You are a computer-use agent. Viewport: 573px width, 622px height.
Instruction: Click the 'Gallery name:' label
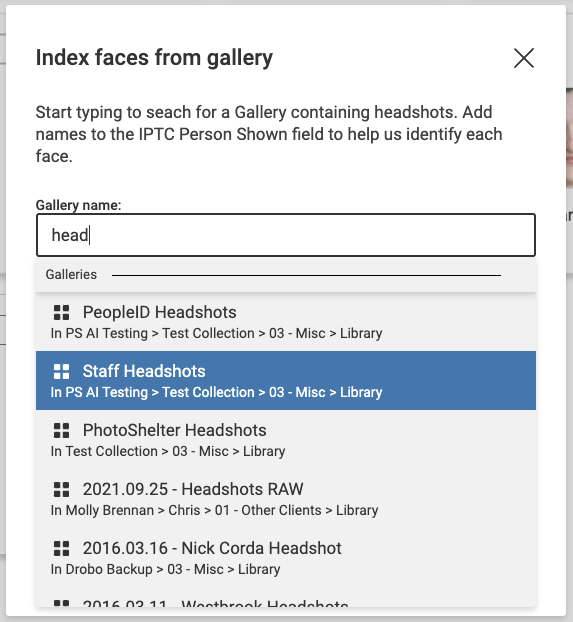tap(79, 205)
